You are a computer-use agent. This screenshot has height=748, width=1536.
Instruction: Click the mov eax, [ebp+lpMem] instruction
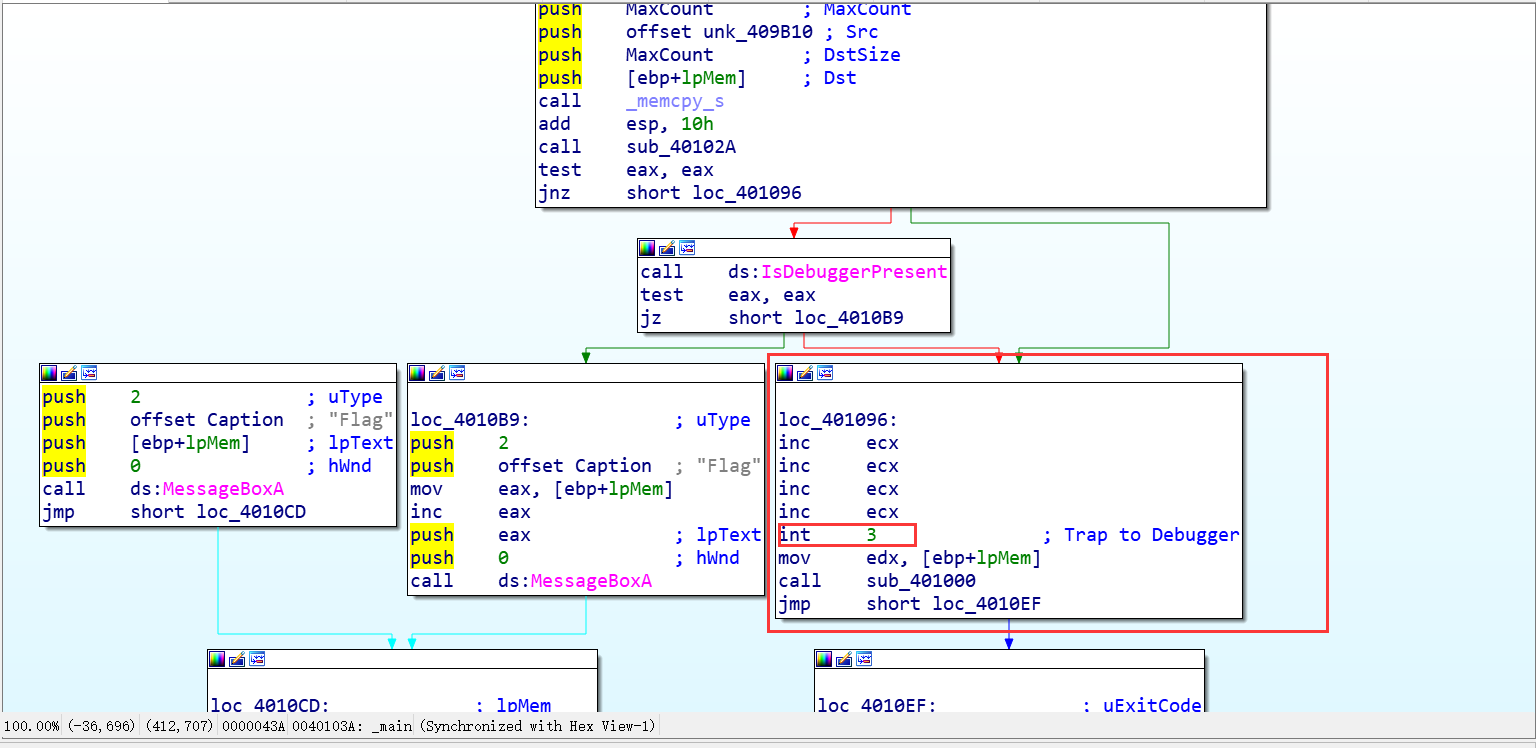541,489
